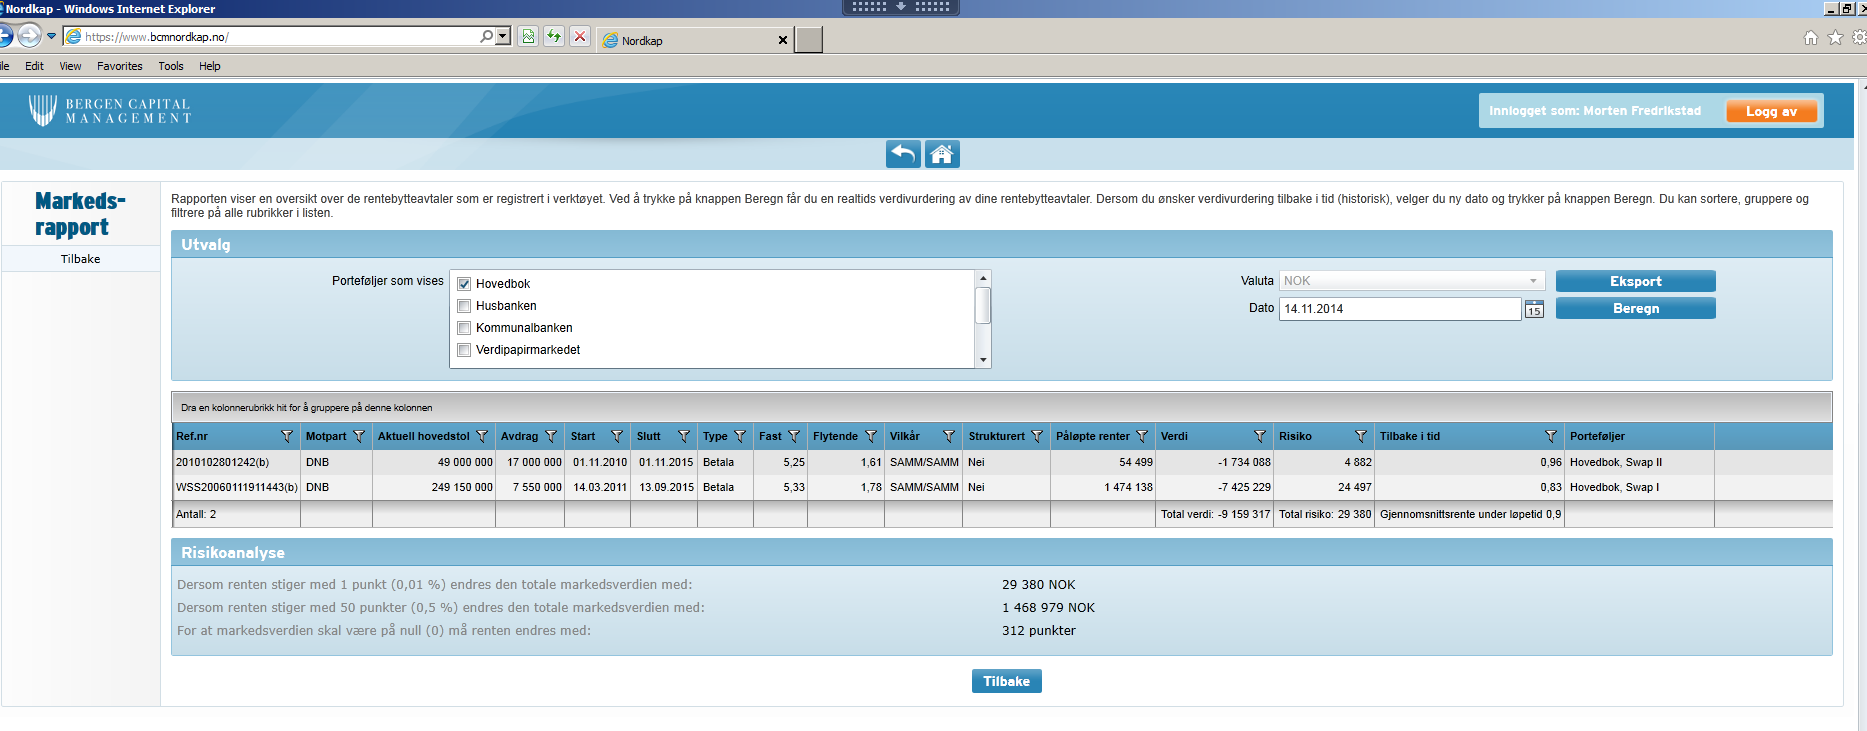Image resolution: width=1867 pixels, height=731 pixels.
Task: Filter the Verdi column
Action: pos(1260,436)
